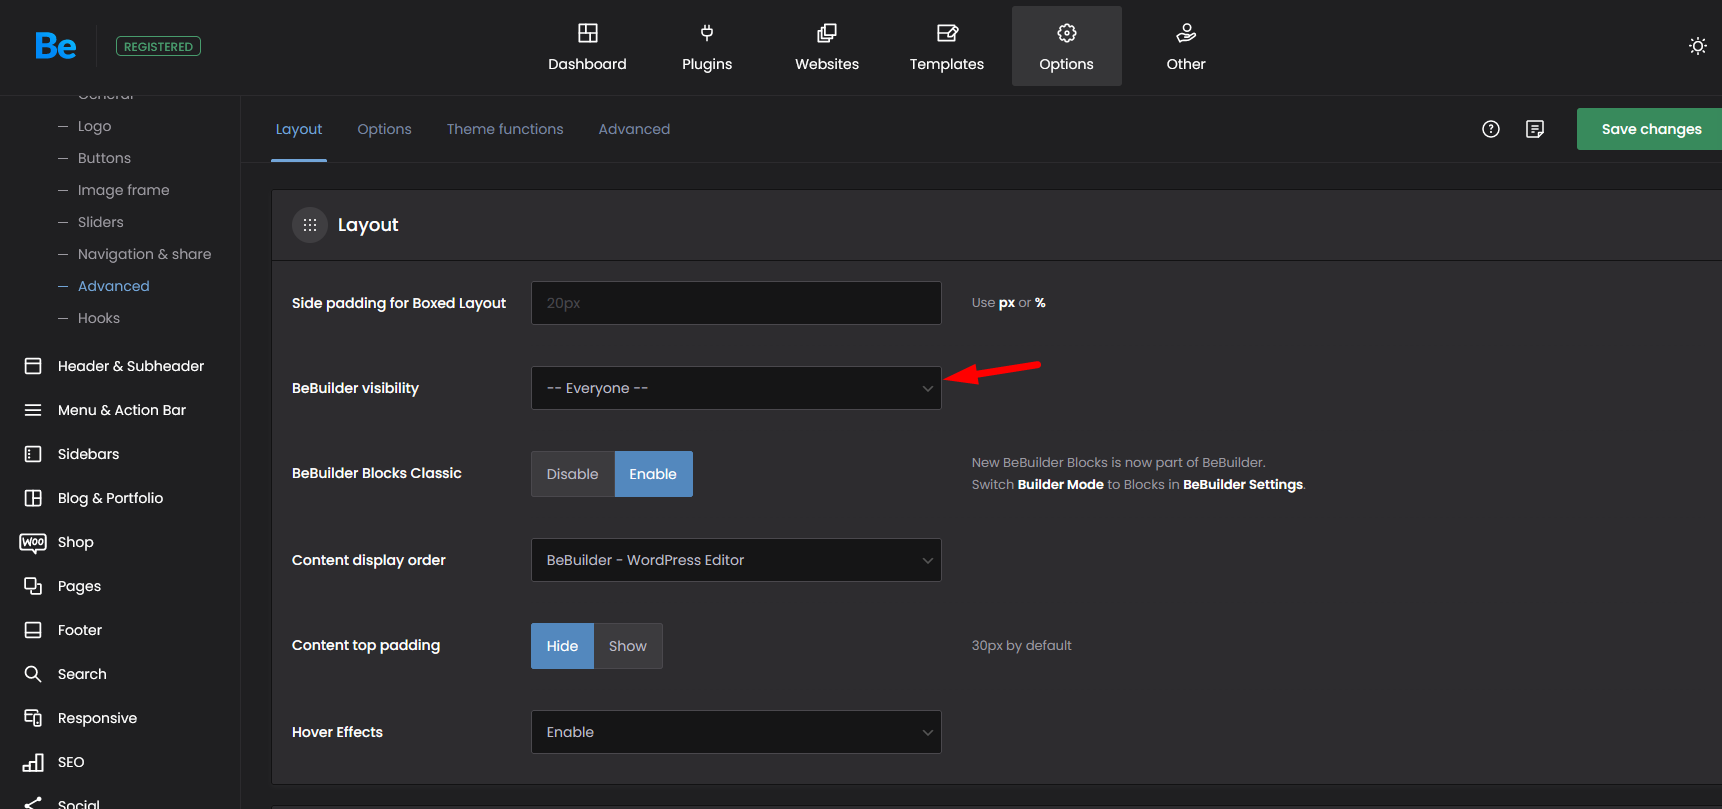The image size is (1722, 809).
Task: Click the Footer sidebar icon
Action: coord(33,630)
